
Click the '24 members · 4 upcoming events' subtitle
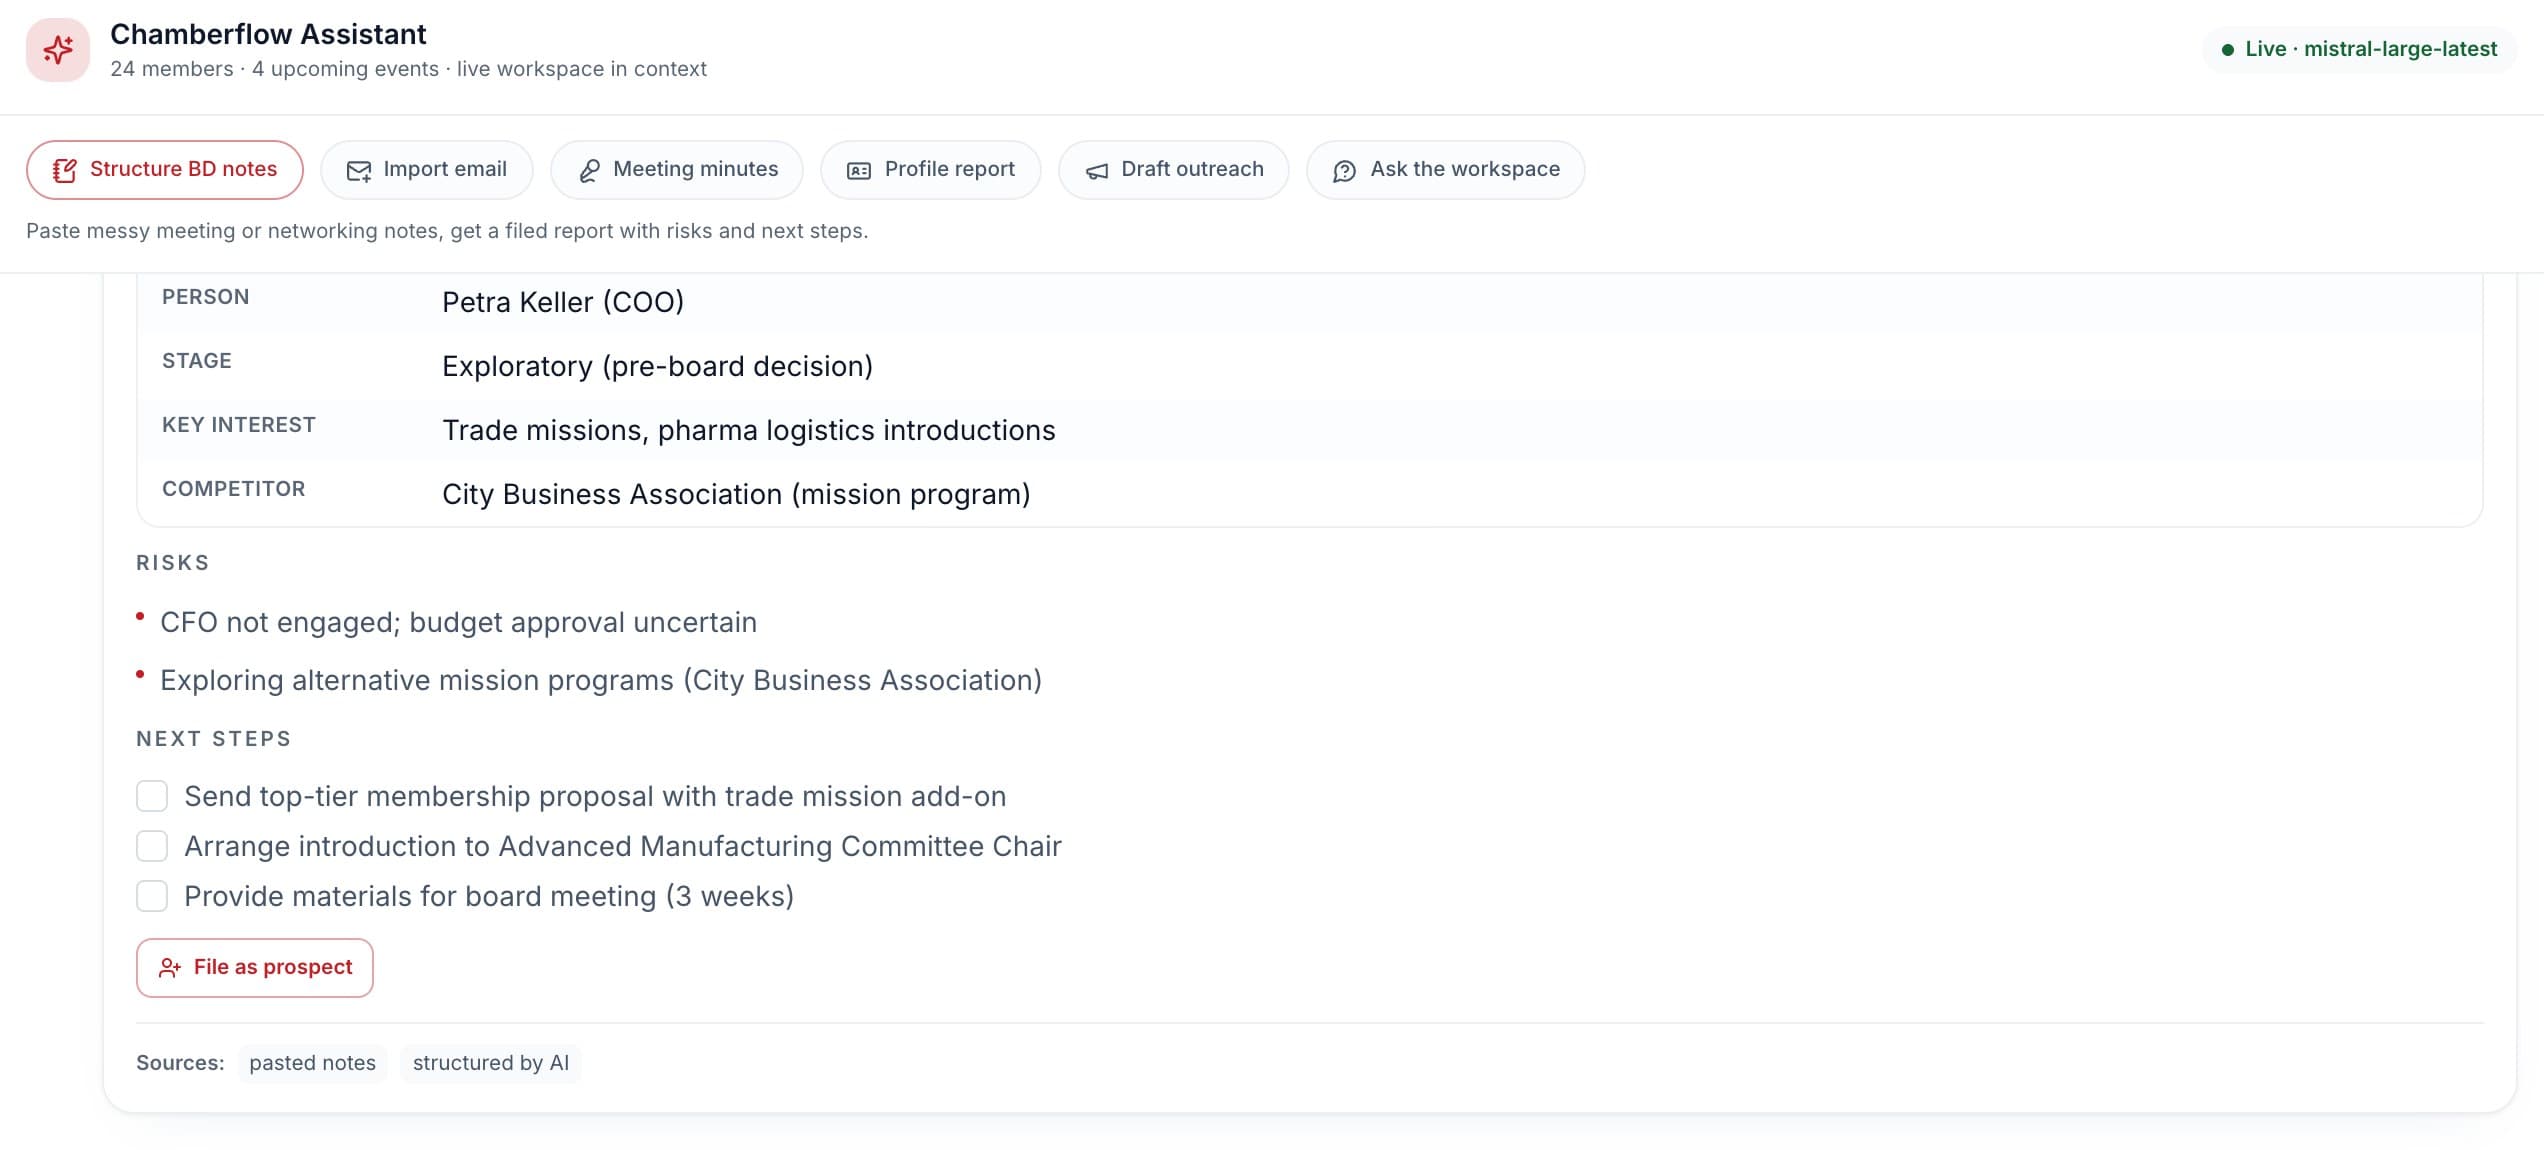pyautogui.click(x=408, y=69)
